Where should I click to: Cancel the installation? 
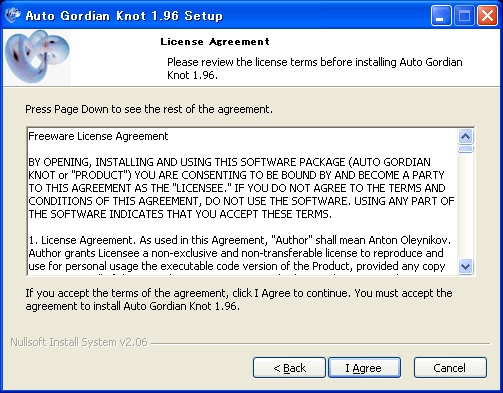point(450,368)
